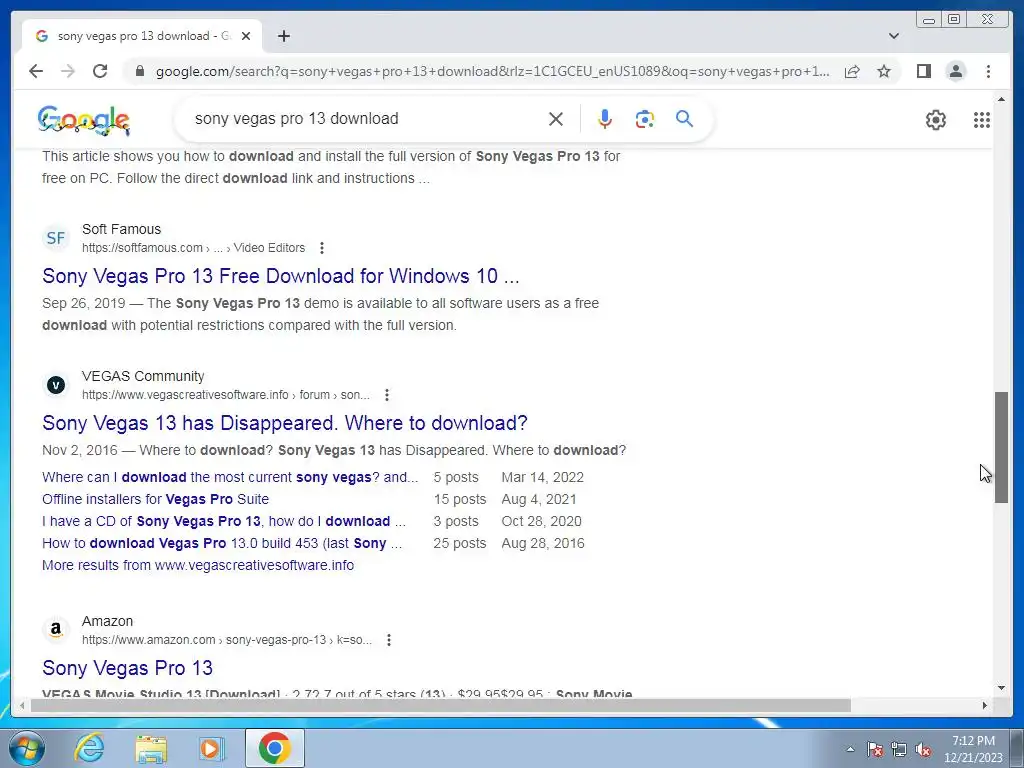Clear the search box with X
This screenshot has height=768, width=1024.
point(556,119)
